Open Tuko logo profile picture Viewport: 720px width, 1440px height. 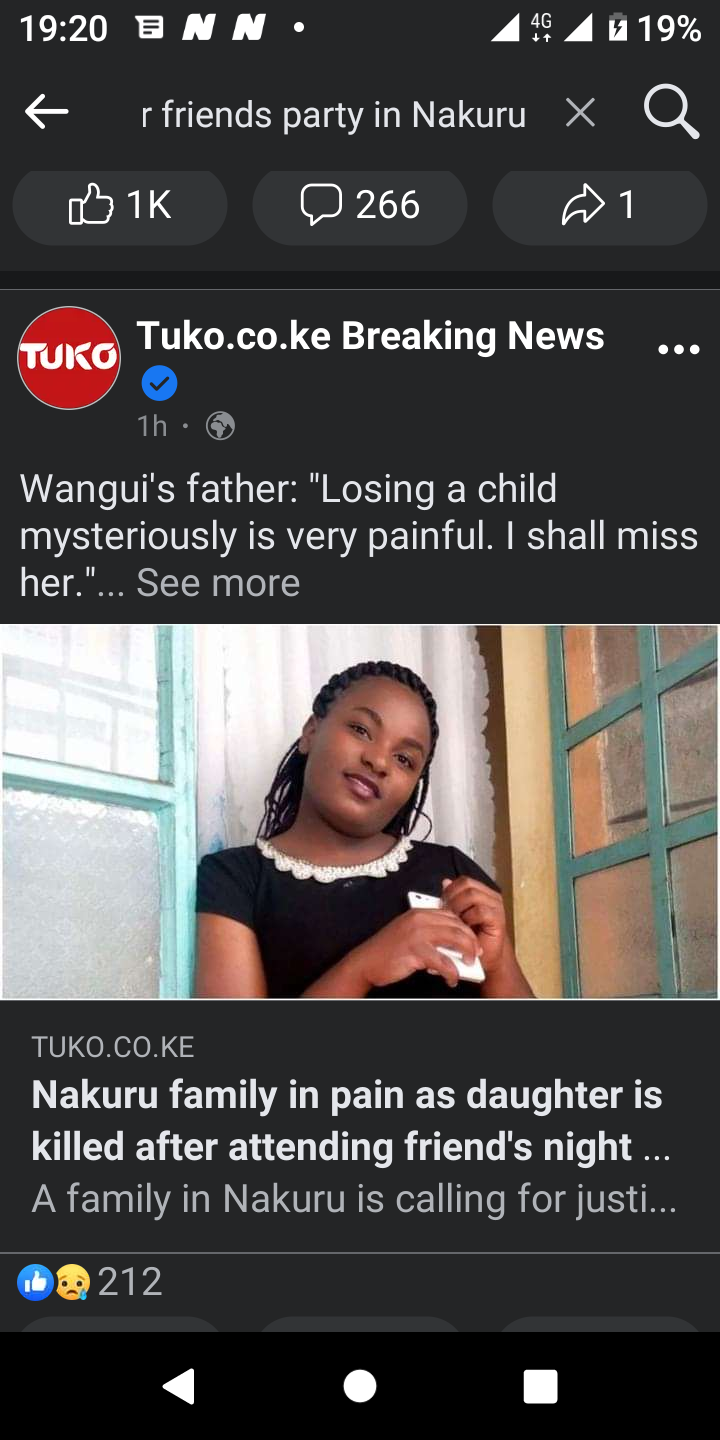pyautogui.click(x=69, y=358)
